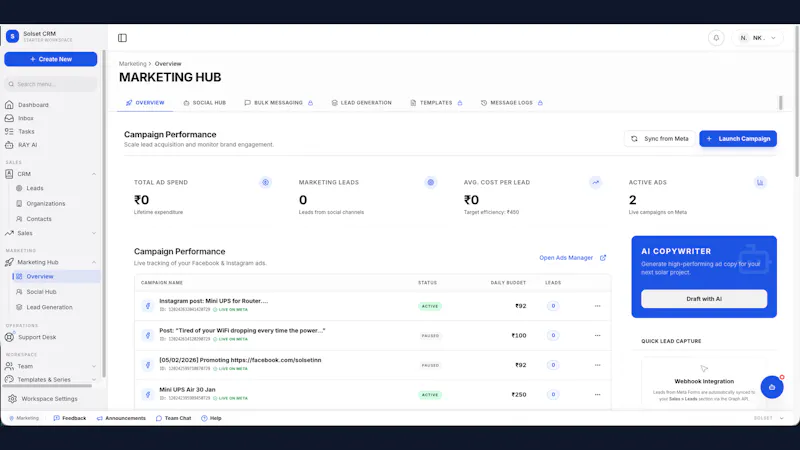This screenshot has width=800, height=450.
Task: Open Team Chat in the bottom bar
Action: (173, 418)
